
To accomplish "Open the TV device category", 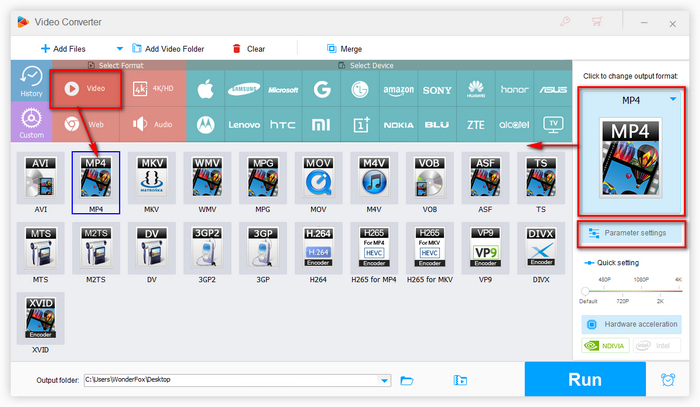I will pyautogui.click(x=553, y=125).
